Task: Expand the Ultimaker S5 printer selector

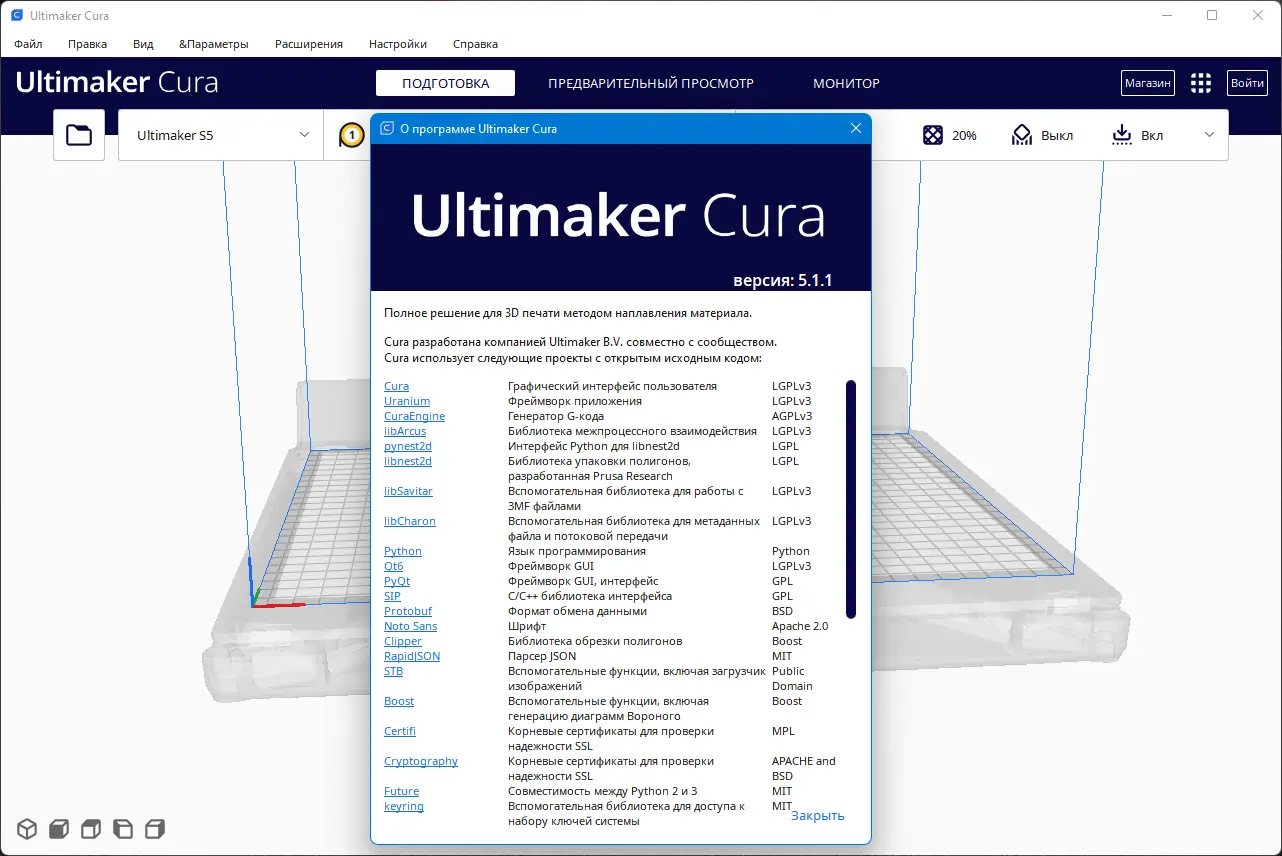Action: [x=221, y=135]
